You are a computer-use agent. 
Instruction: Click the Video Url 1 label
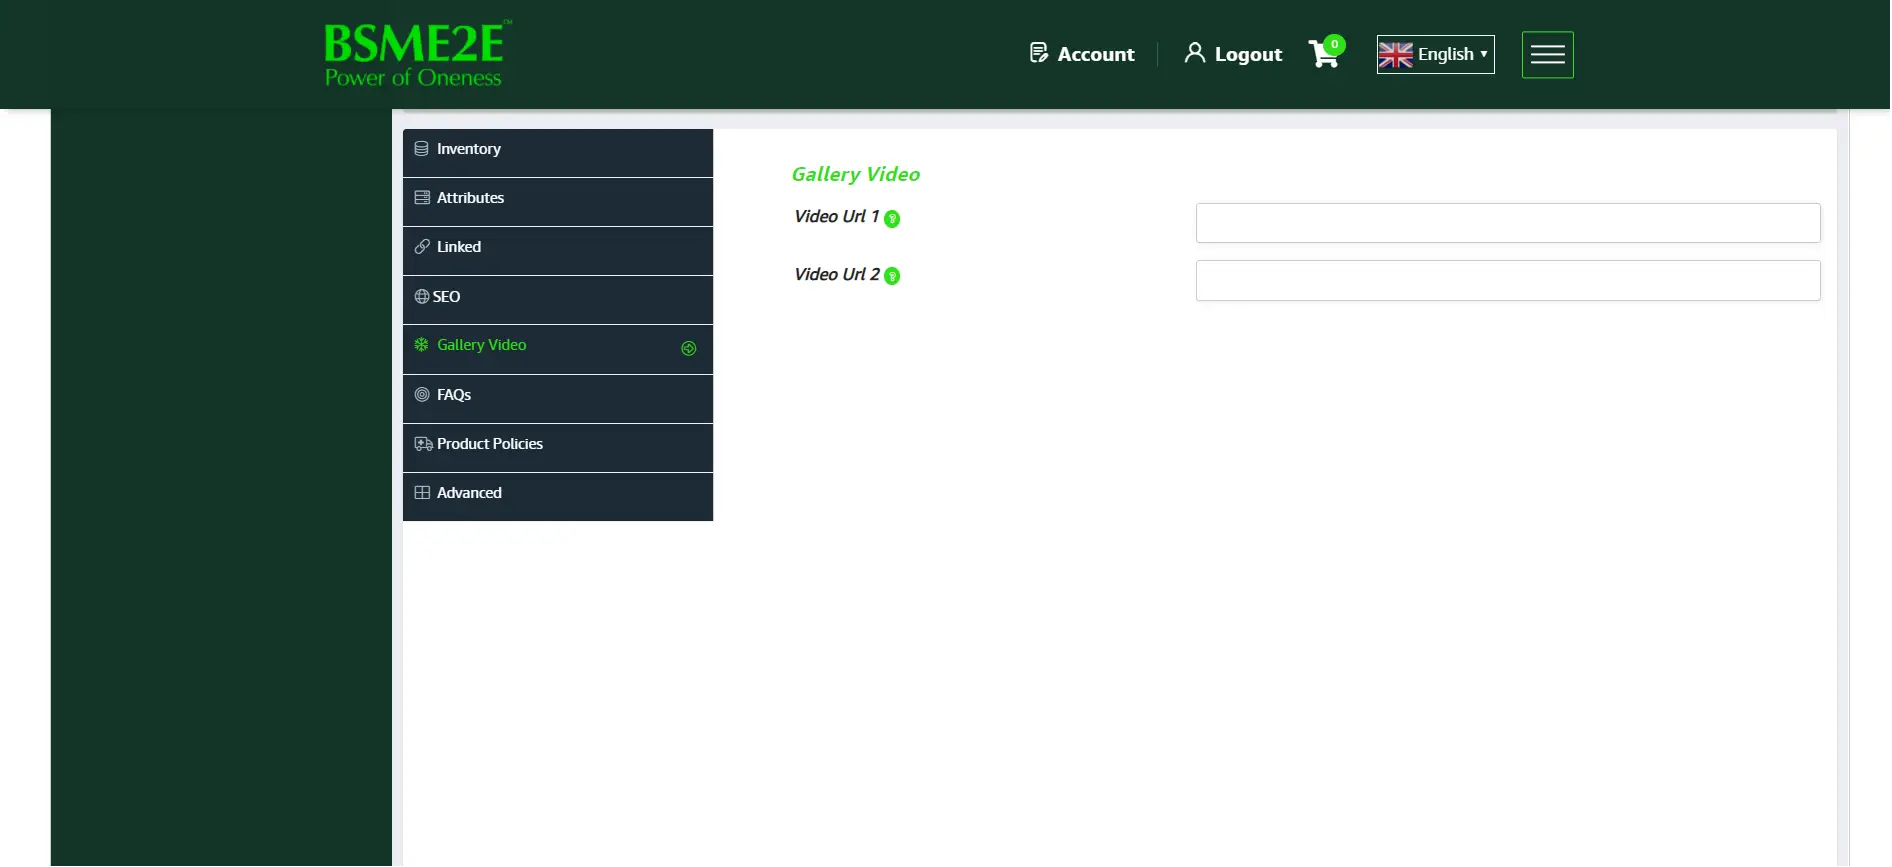click(x=837, y=216)
